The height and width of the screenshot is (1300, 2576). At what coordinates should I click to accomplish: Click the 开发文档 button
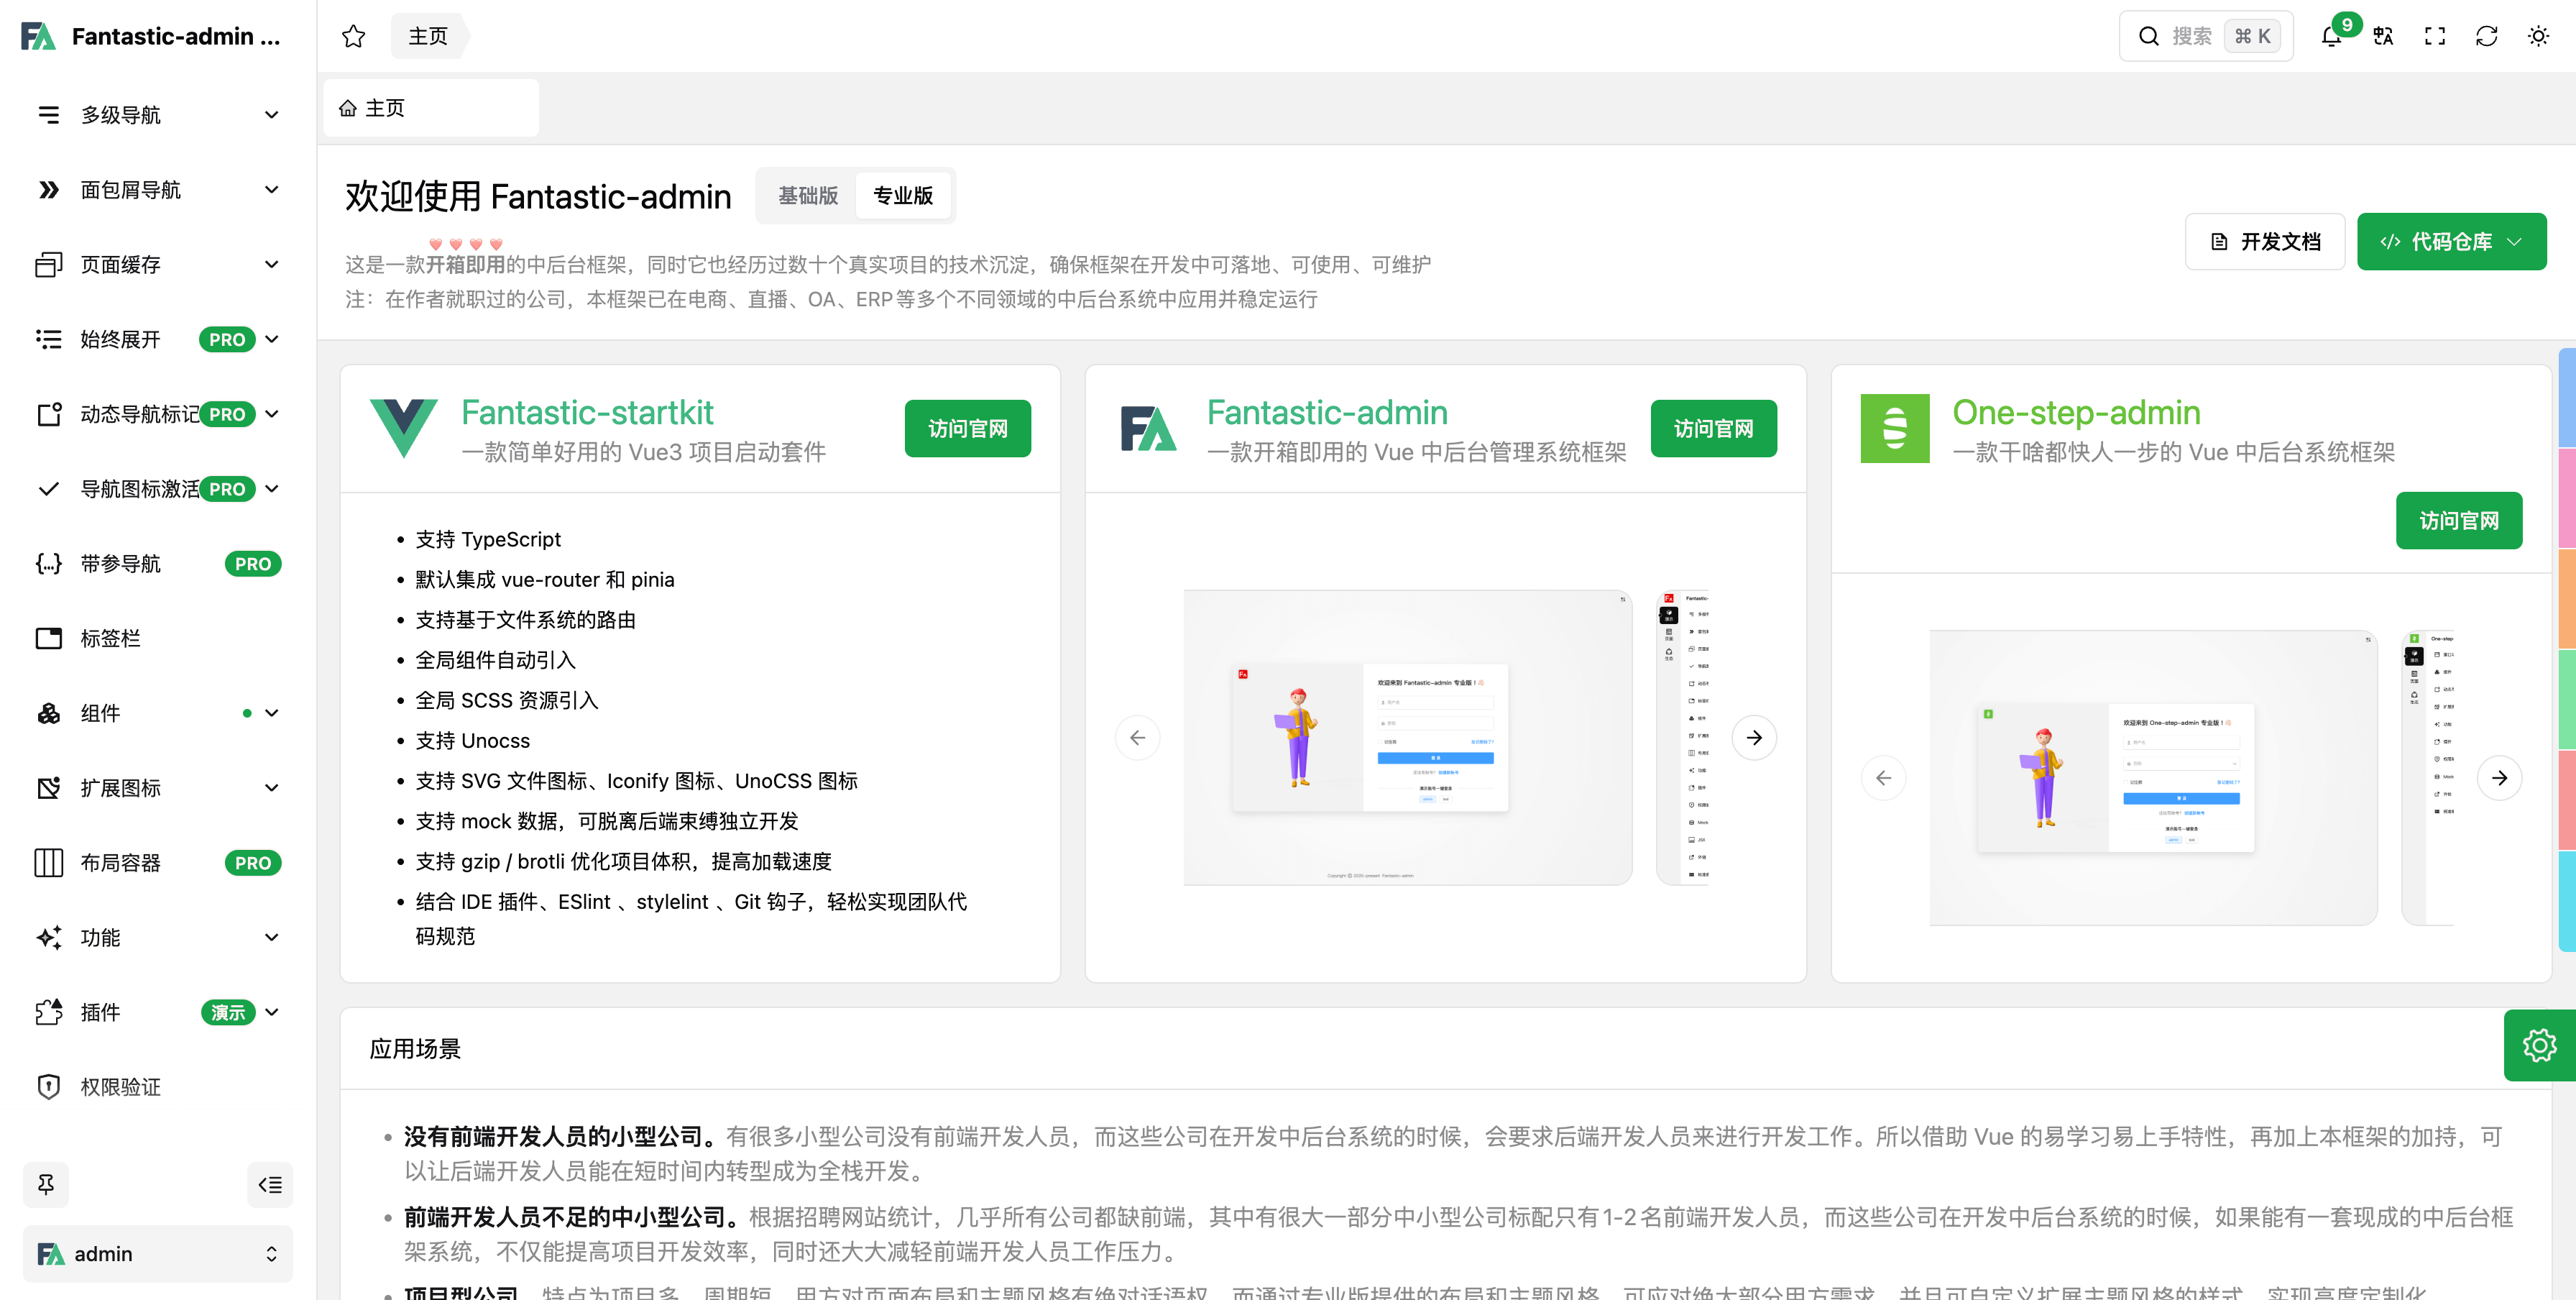tap(2264, 242)
